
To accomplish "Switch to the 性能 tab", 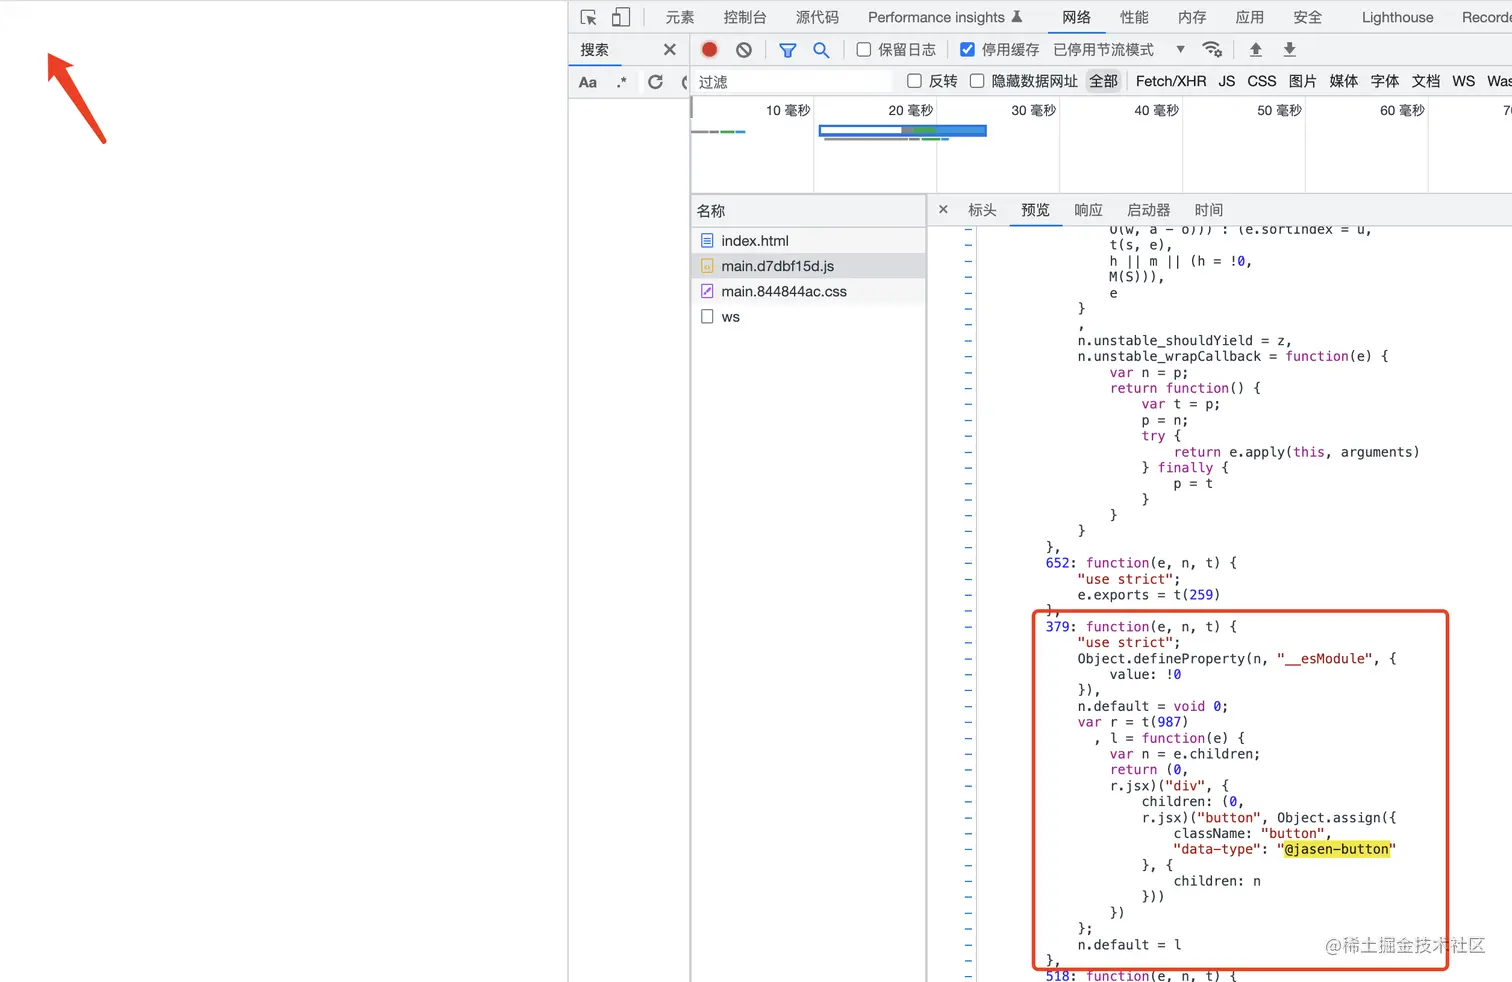I will (1134, 17).
